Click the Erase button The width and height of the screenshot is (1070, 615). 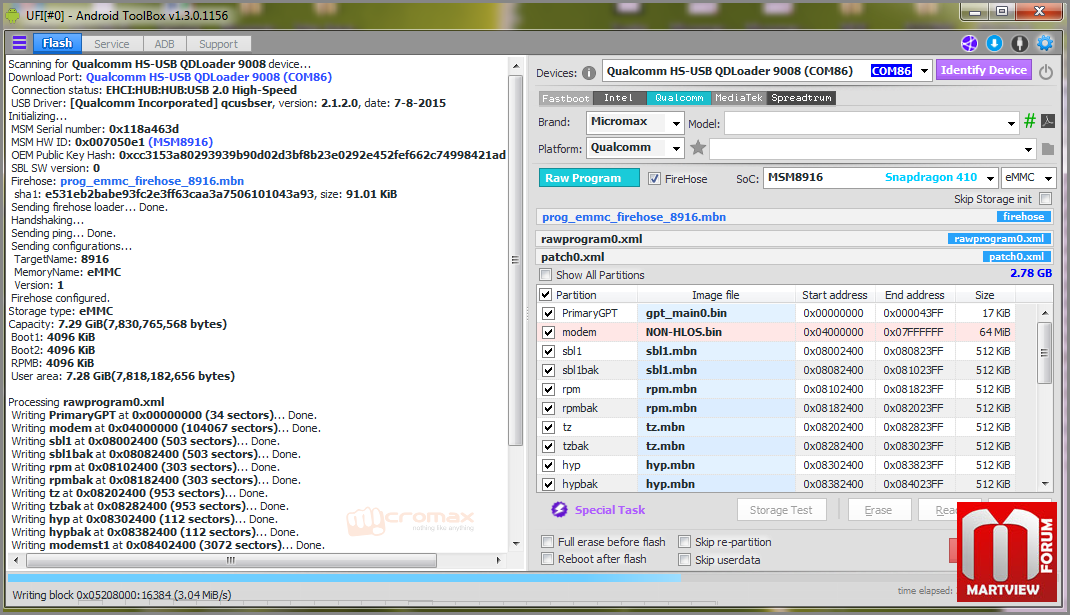(x=878, y=510)
